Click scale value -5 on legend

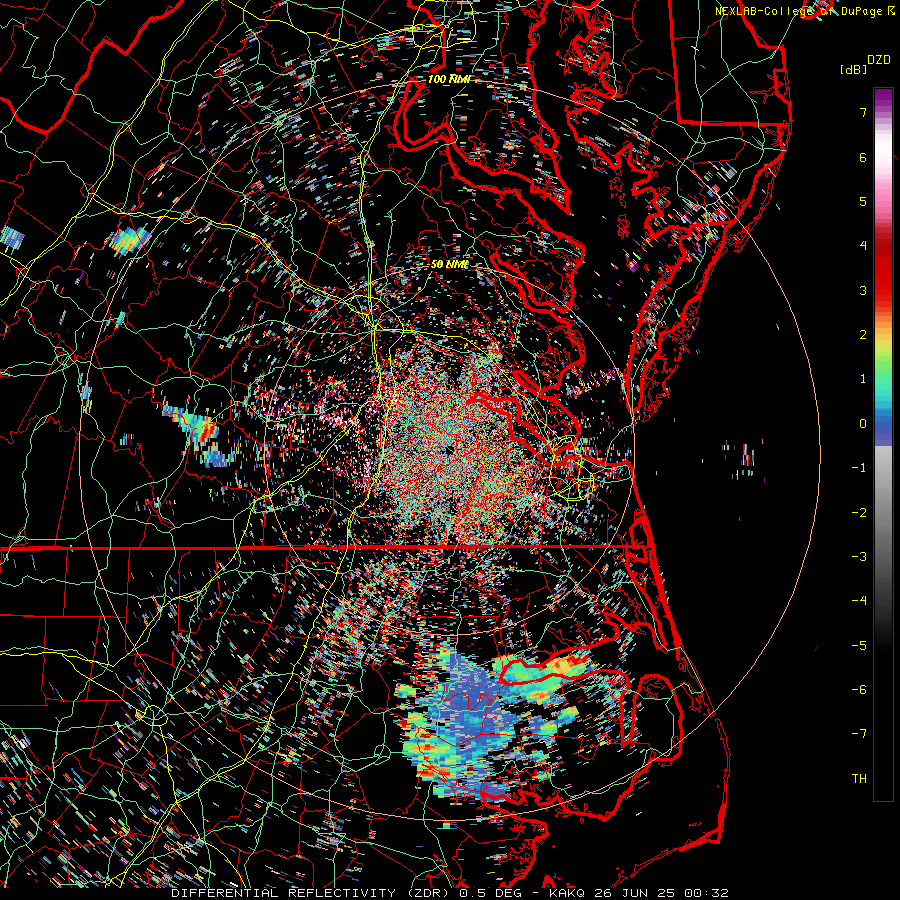tap(859, 646)
